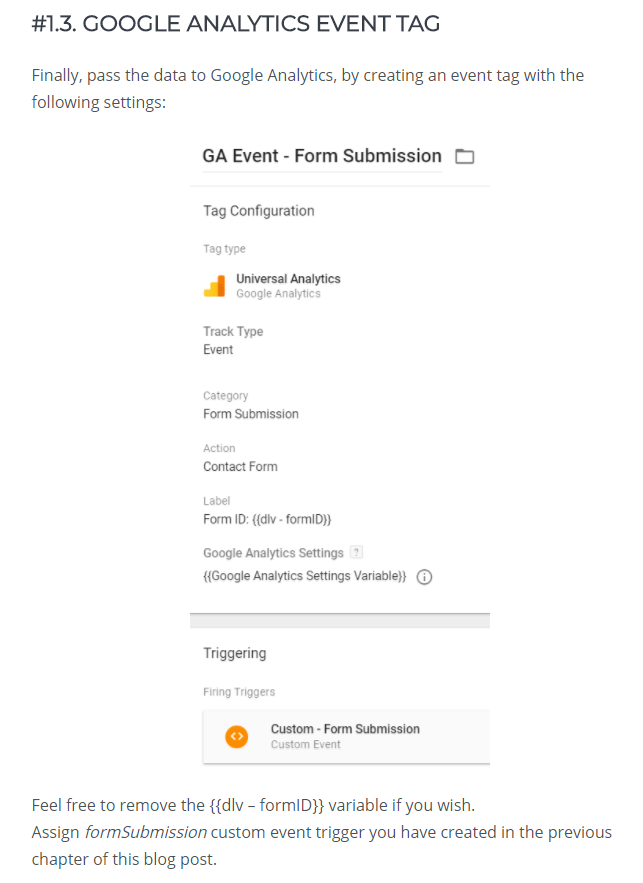Click the Event track type value

(218, 350)
